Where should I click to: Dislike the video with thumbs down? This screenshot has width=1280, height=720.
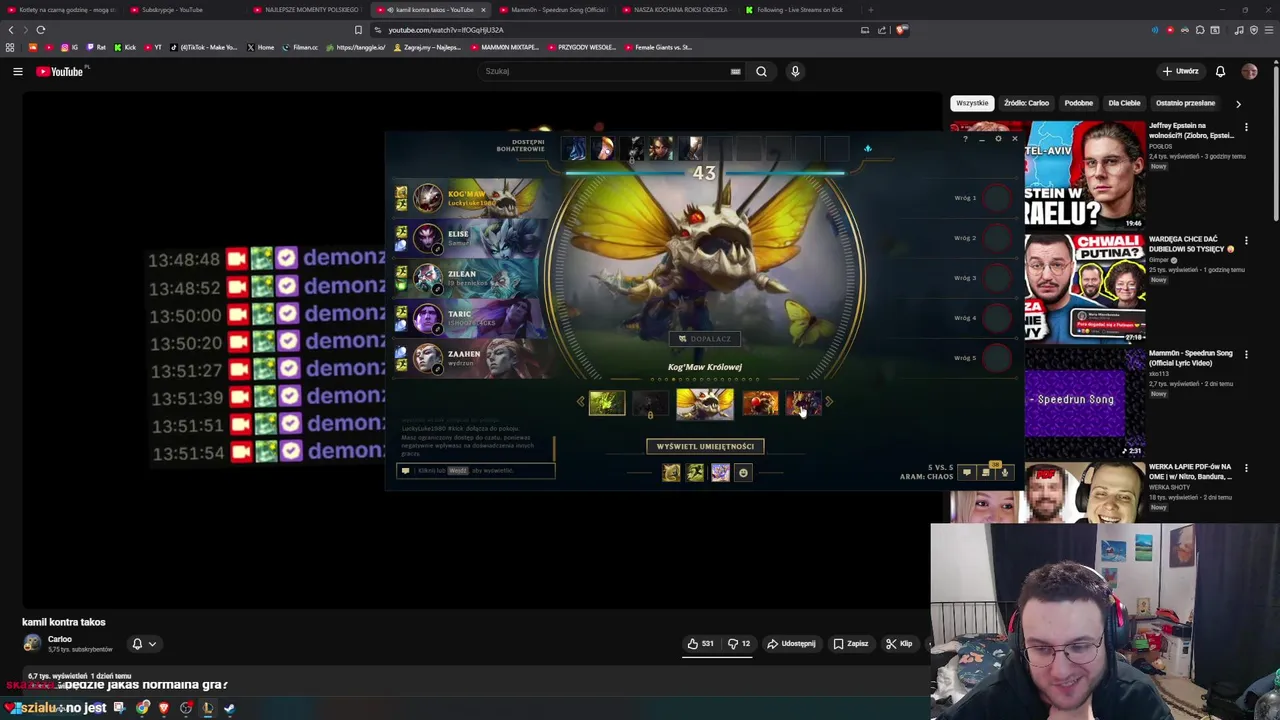pos(739,644)
